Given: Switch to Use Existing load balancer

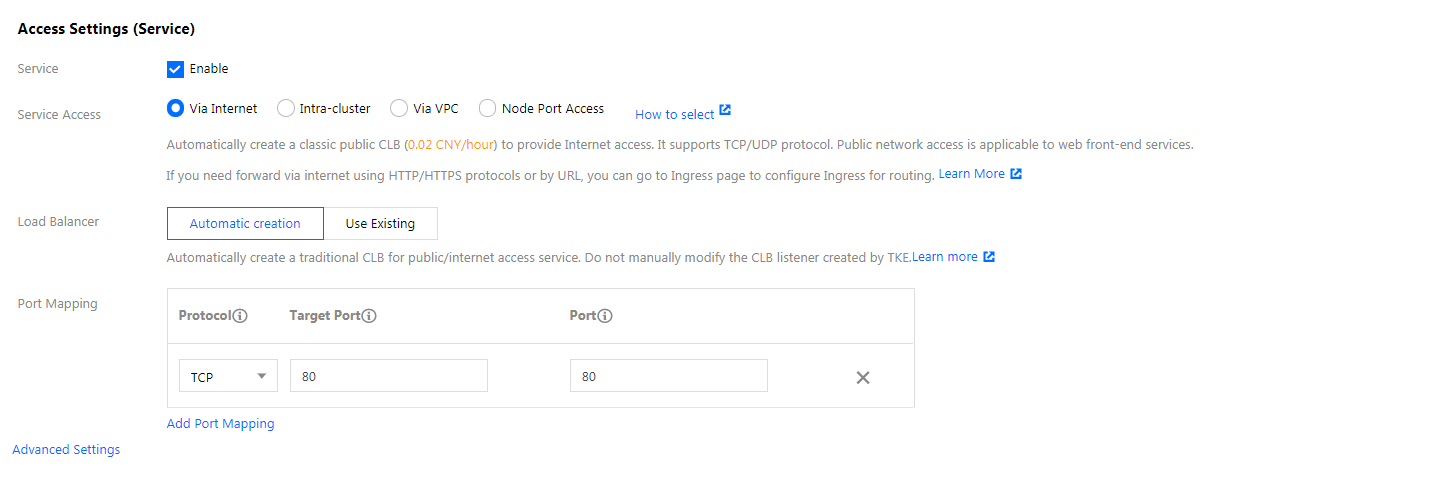Looking at the screenshot, I should tap(380, 223).
